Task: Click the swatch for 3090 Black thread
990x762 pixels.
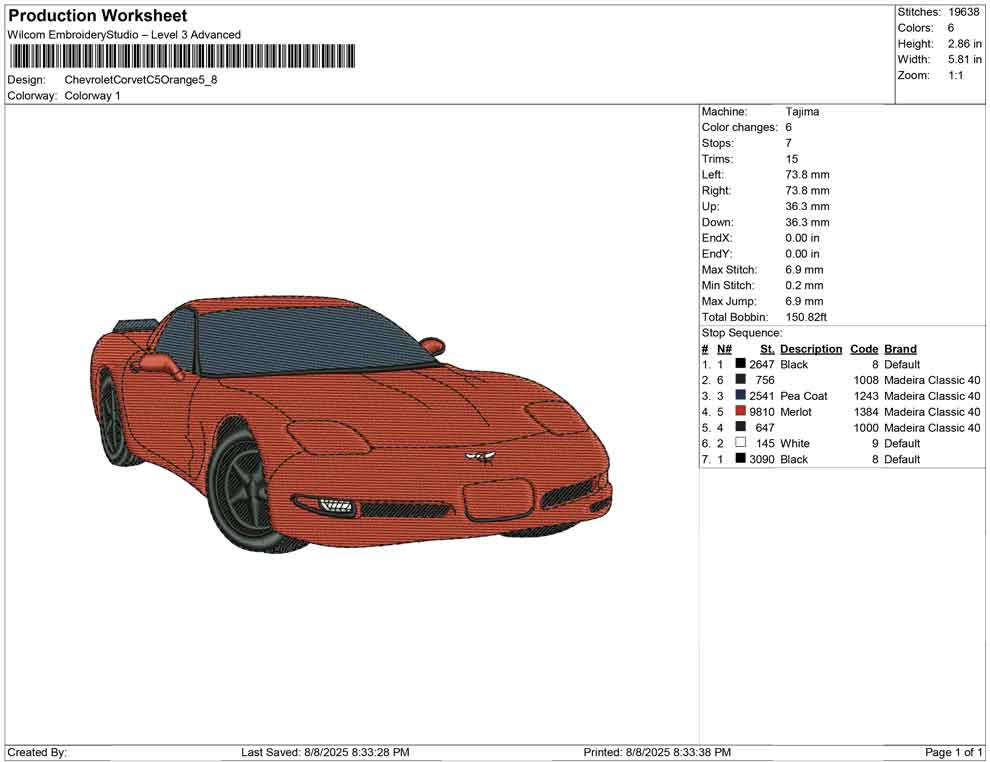Action: [x=741, y=459]
